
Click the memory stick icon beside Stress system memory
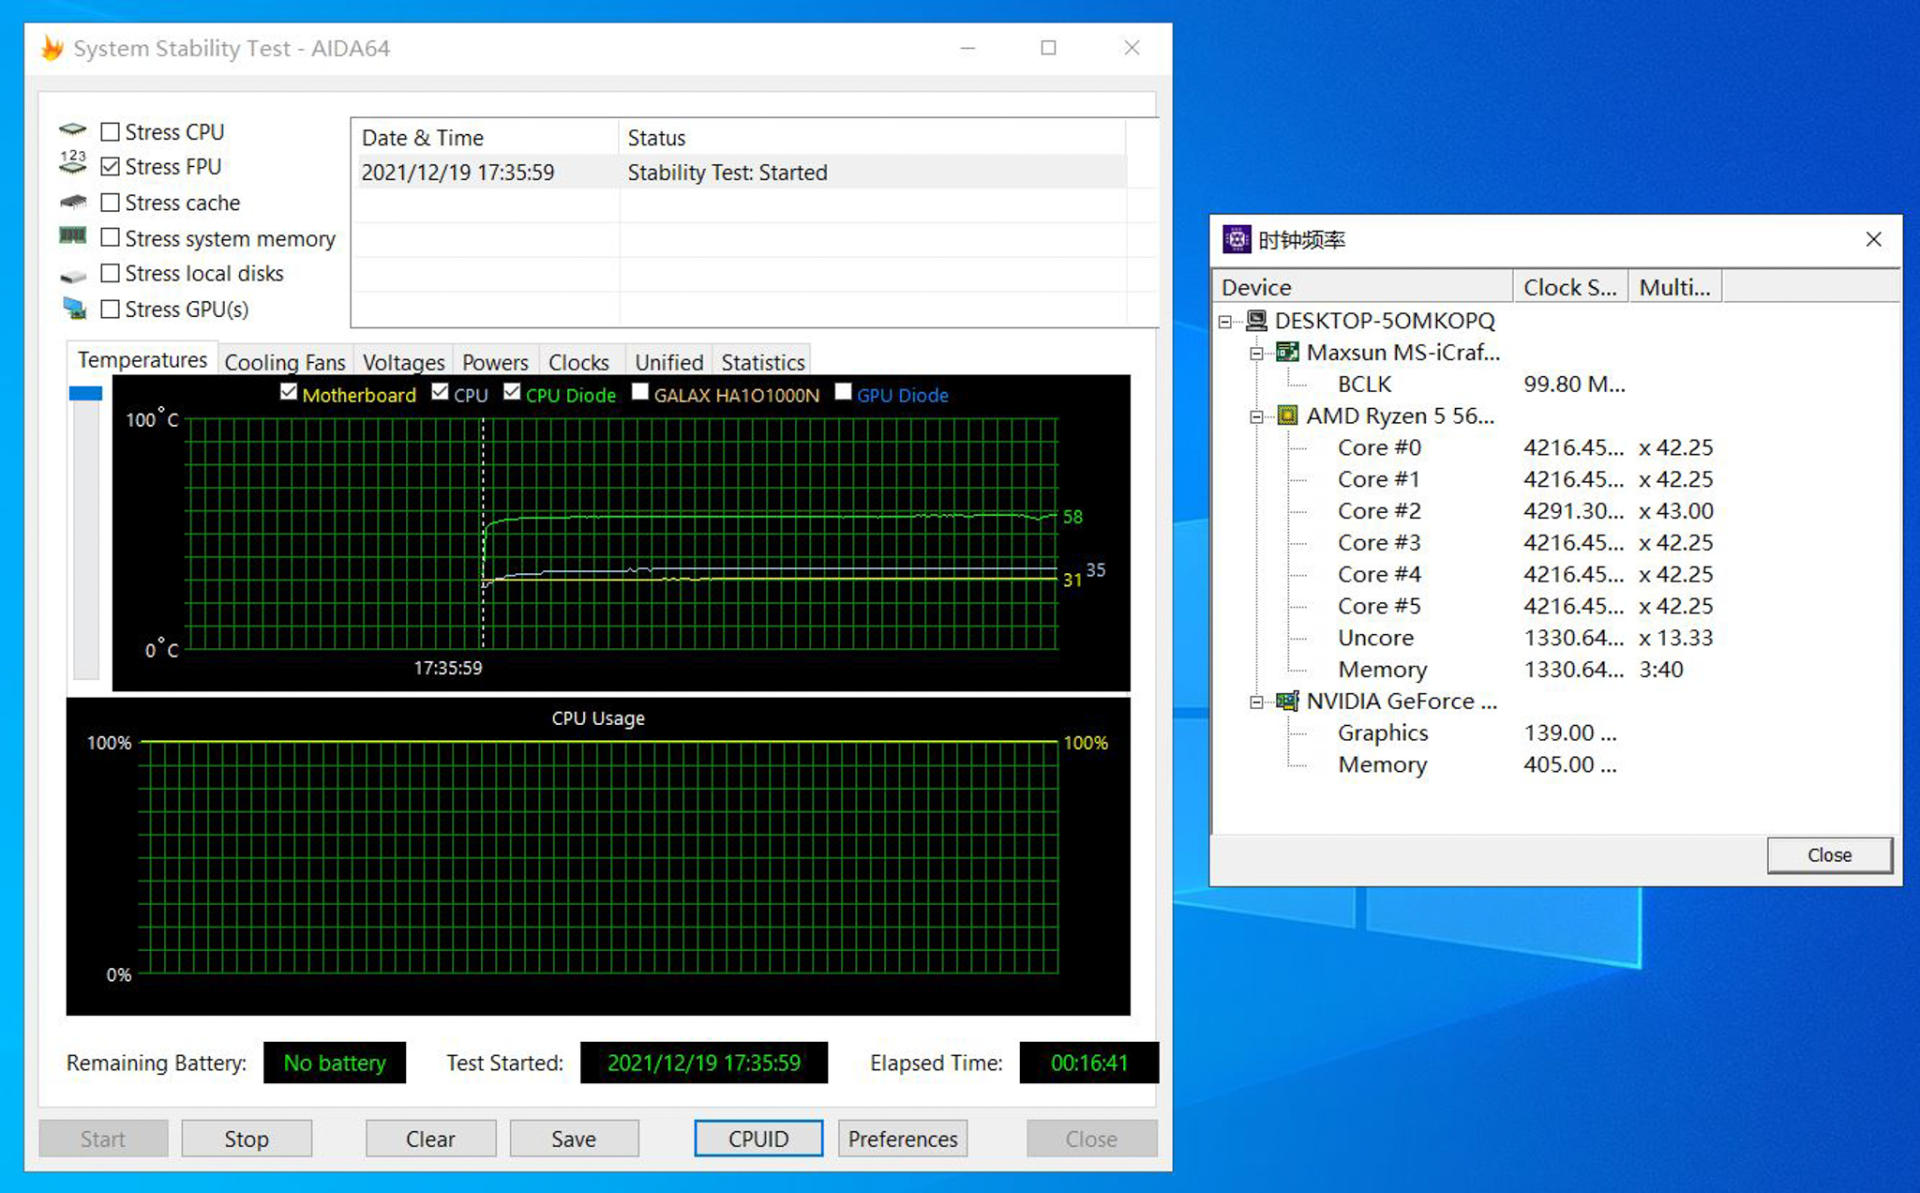coord(73,237)
